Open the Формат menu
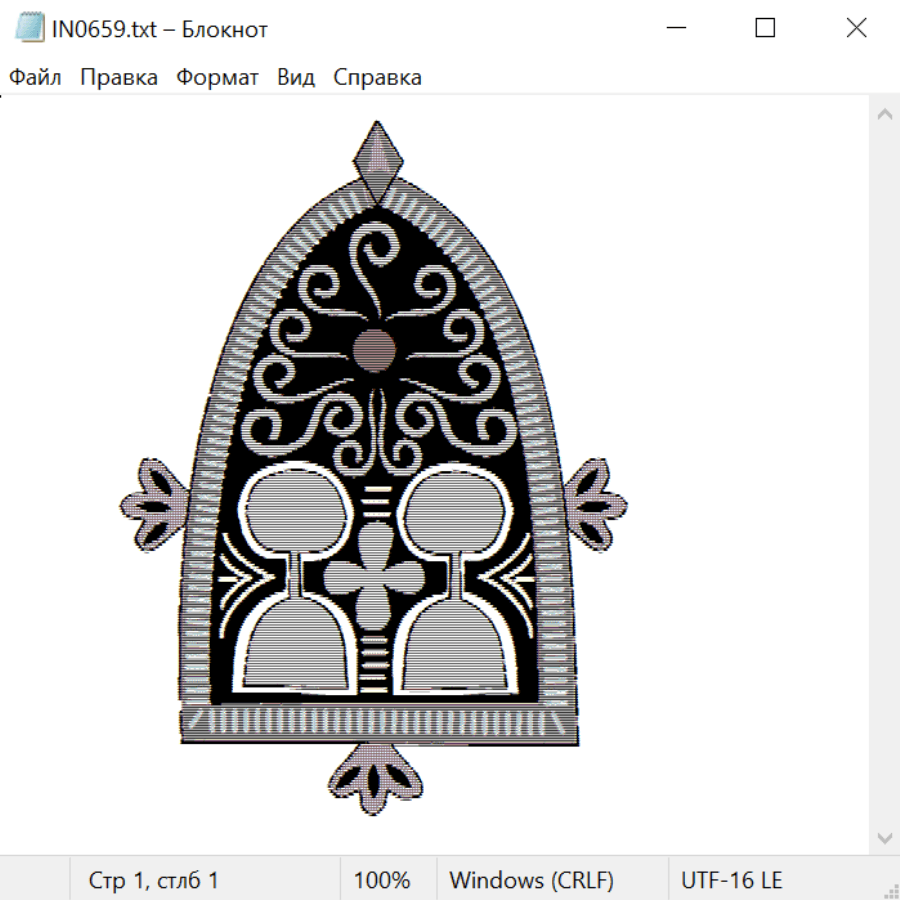 click(x=217, y=78)
